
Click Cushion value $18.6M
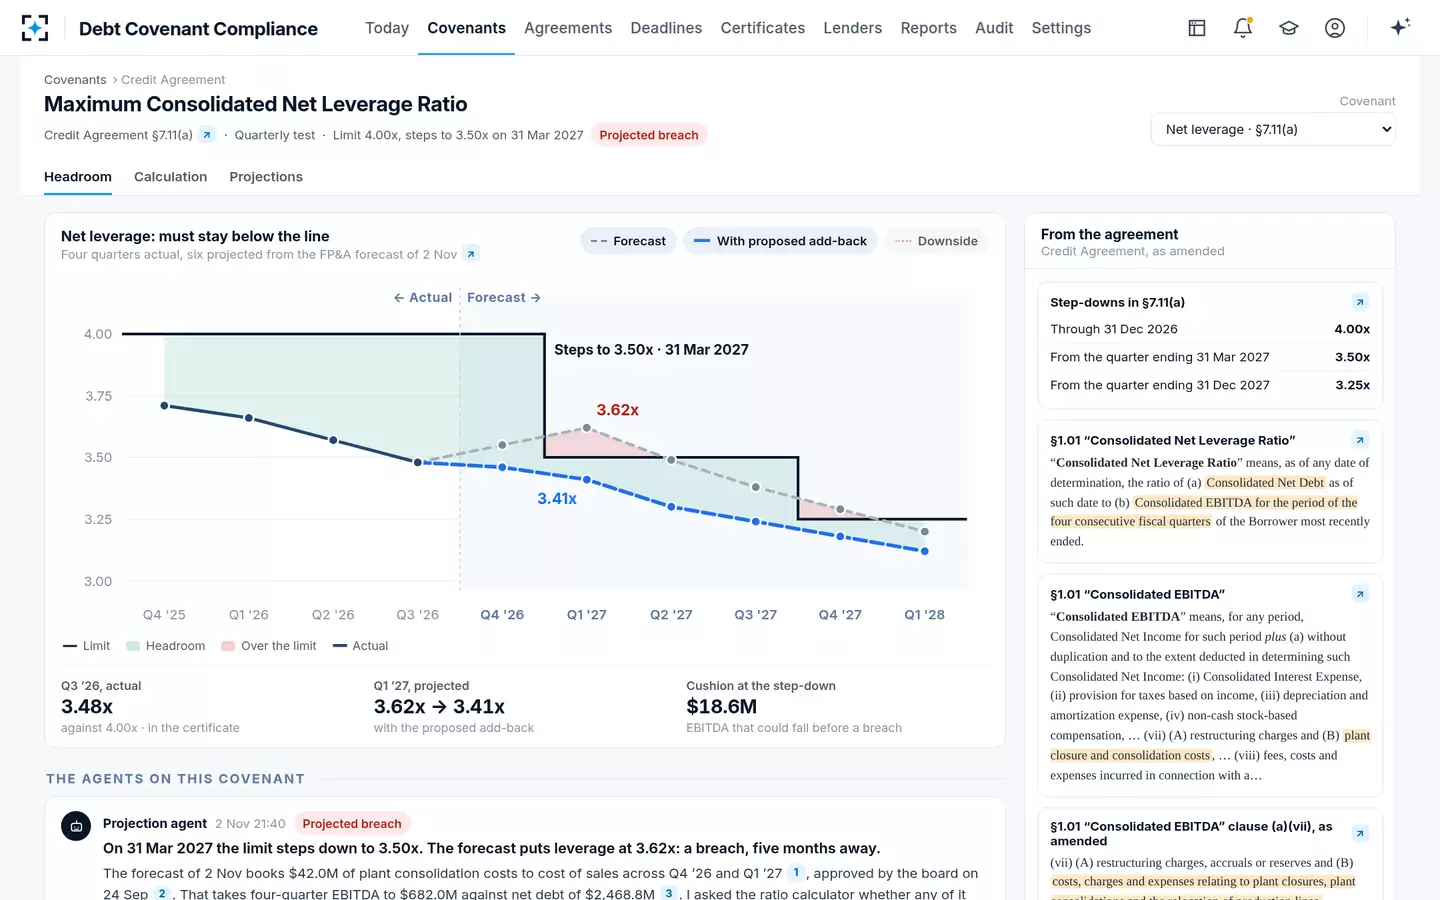[721, 706]
